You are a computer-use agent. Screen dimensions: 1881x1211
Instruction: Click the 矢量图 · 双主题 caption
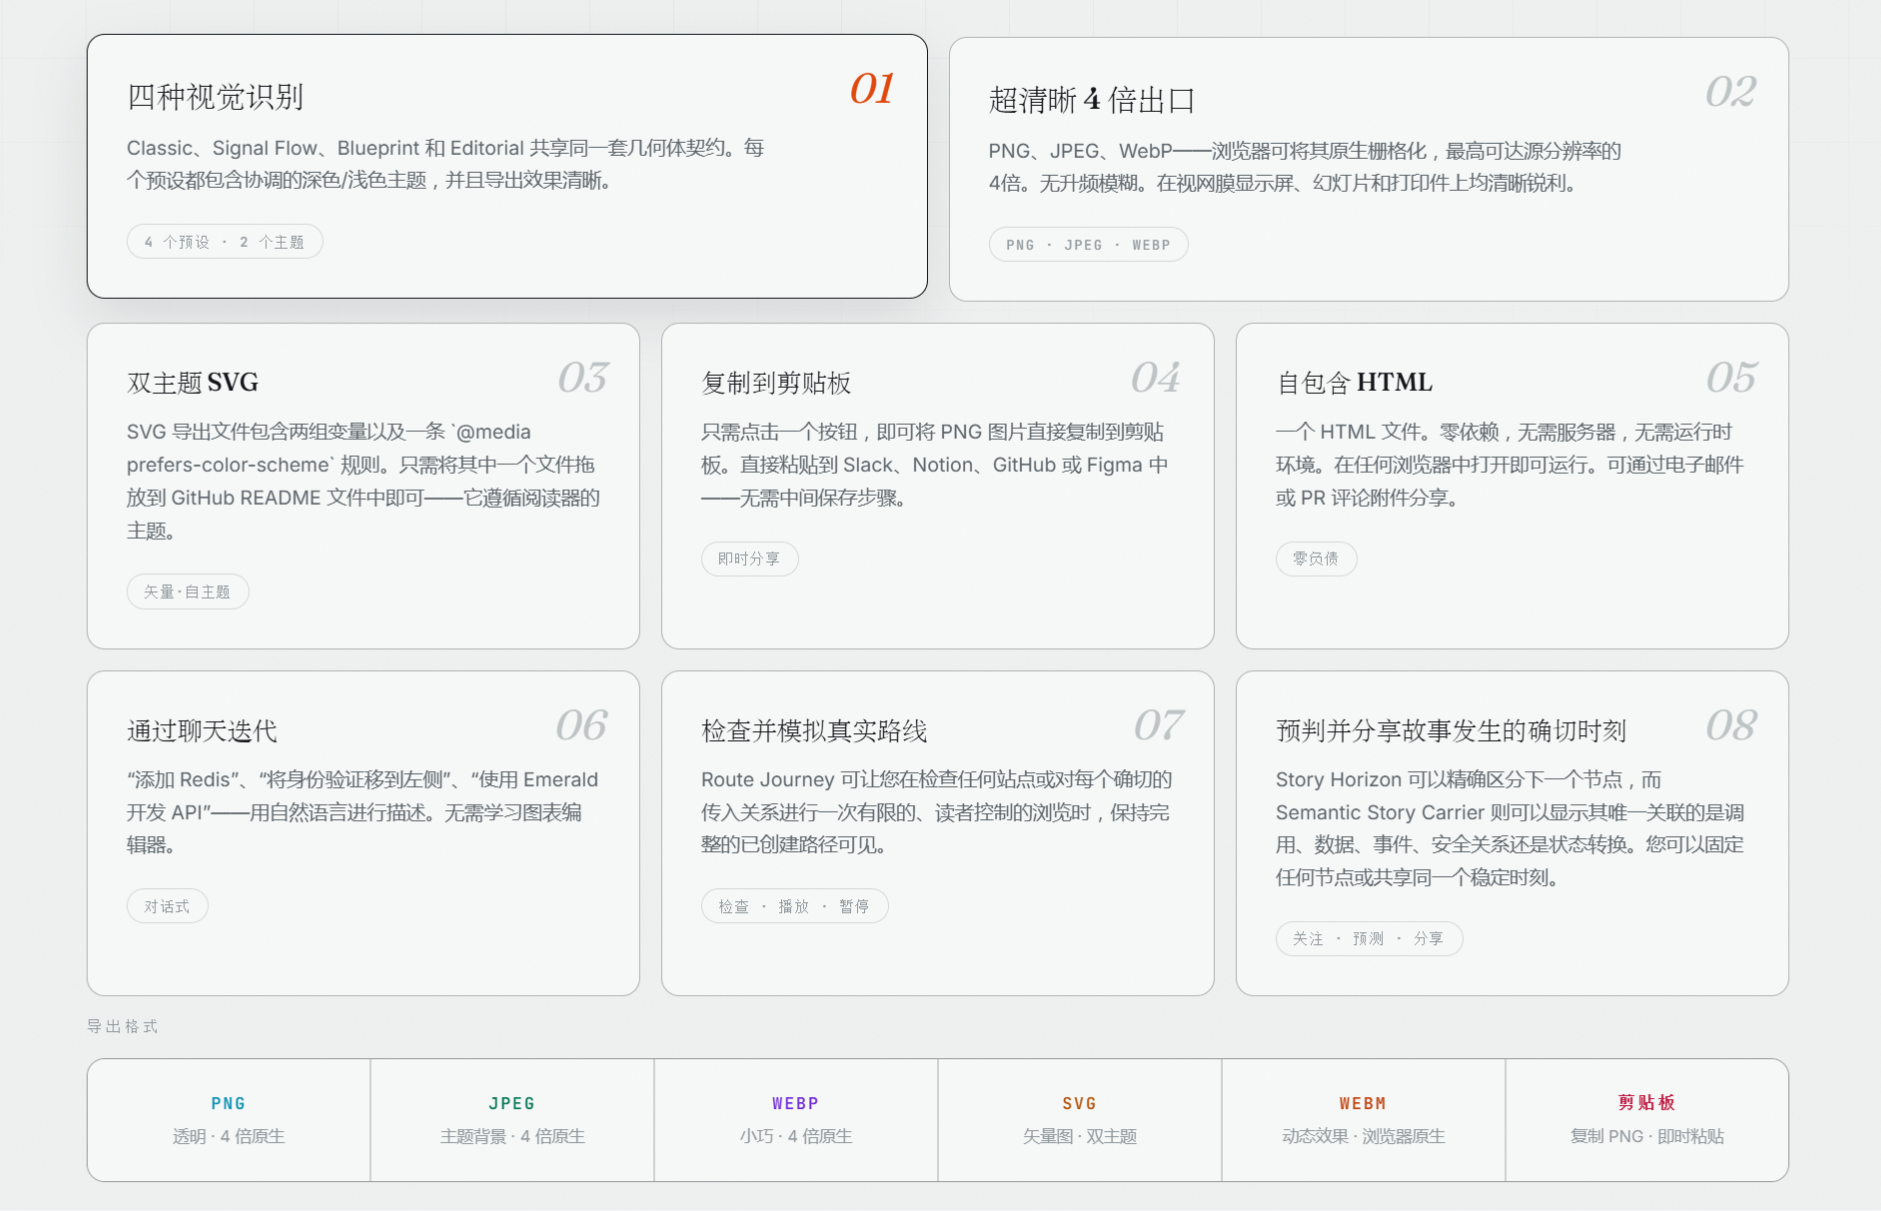point(1080,1137)
